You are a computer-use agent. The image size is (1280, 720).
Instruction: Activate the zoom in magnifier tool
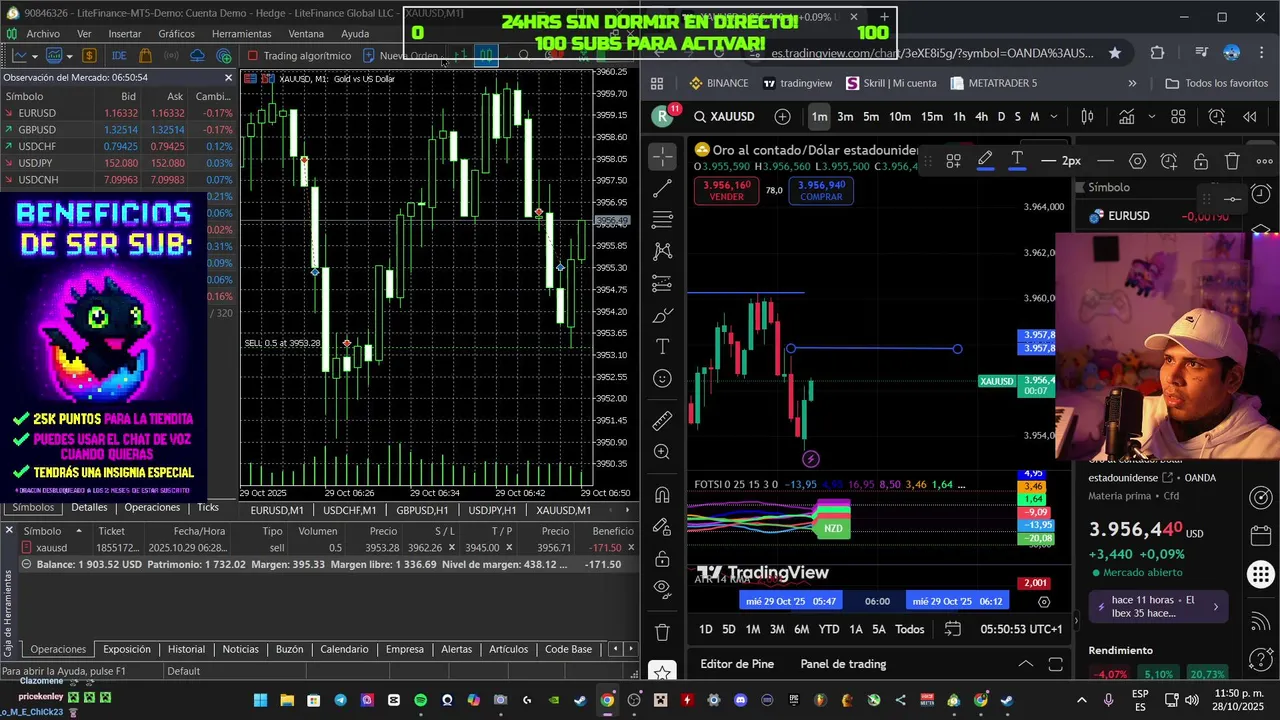[661, 452]
